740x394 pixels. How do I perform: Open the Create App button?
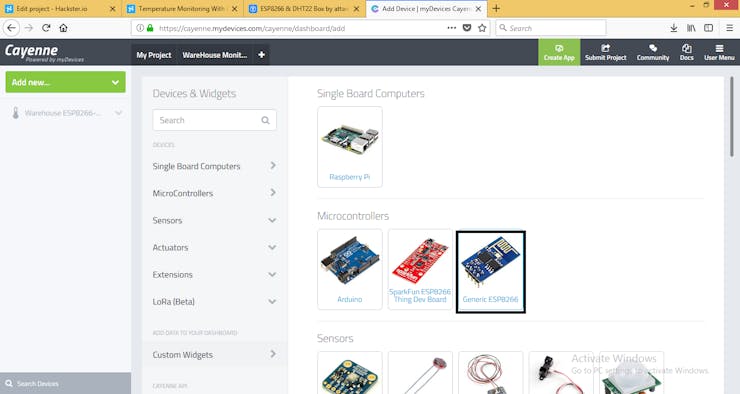pos(559,52)
